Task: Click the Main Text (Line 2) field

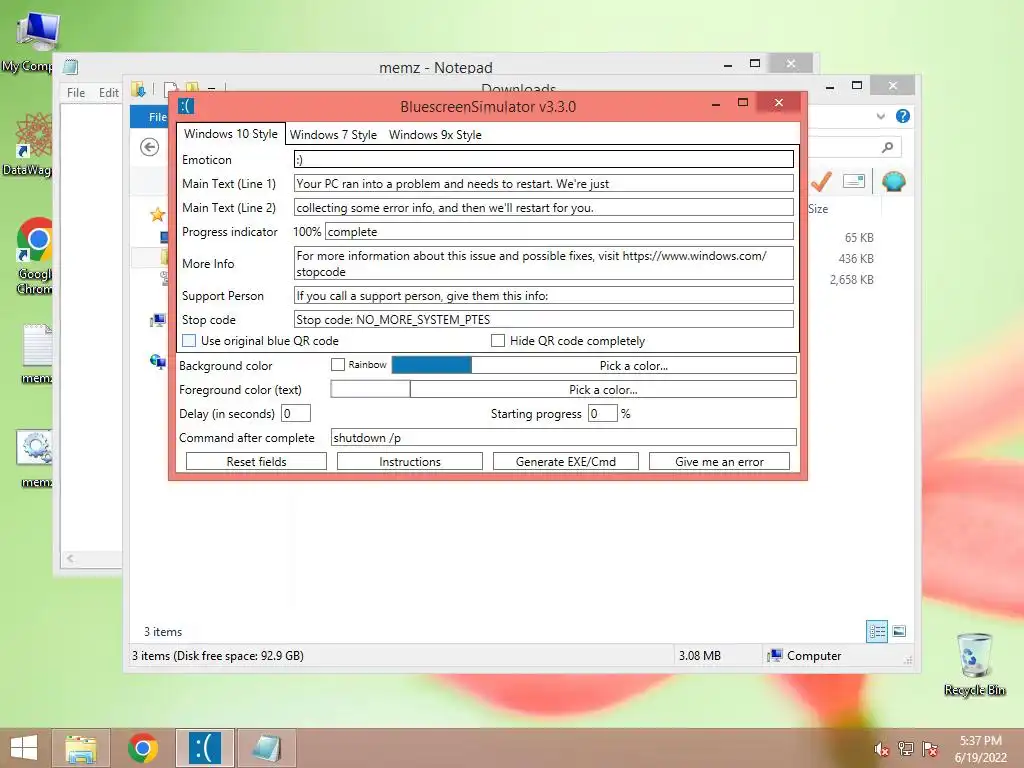Action: pyautogui.click(x=543, y=208)
